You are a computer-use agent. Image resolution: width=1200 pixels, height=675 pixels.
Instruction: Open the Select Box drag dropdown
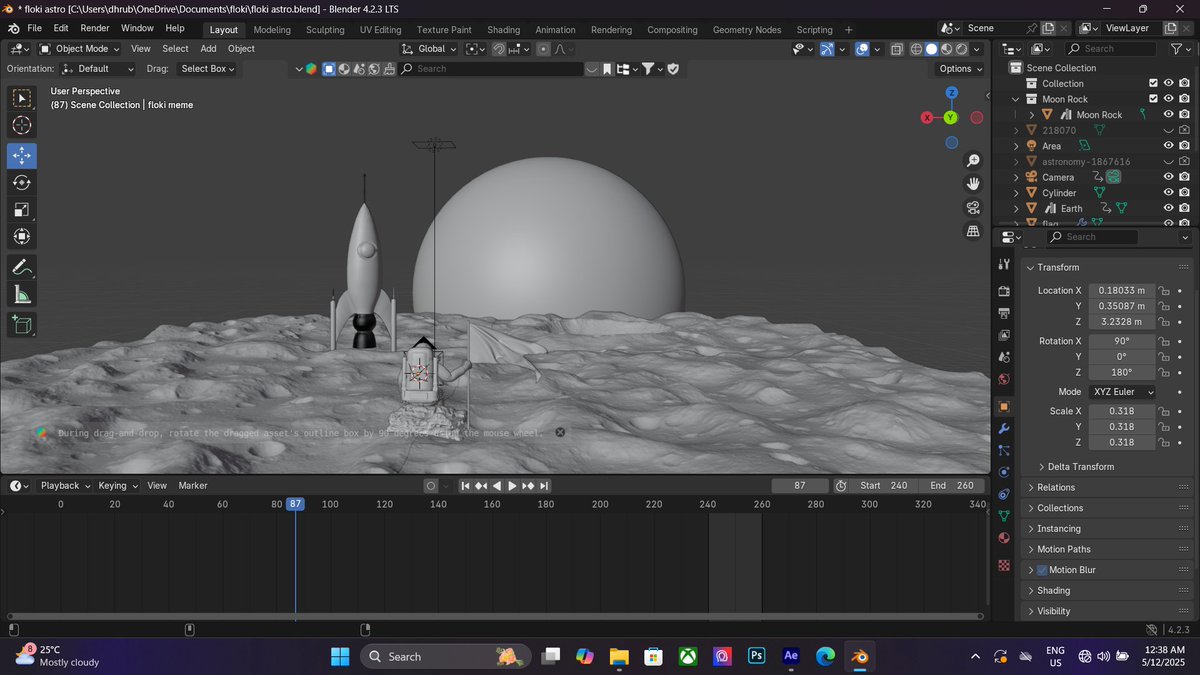(207, 69)
